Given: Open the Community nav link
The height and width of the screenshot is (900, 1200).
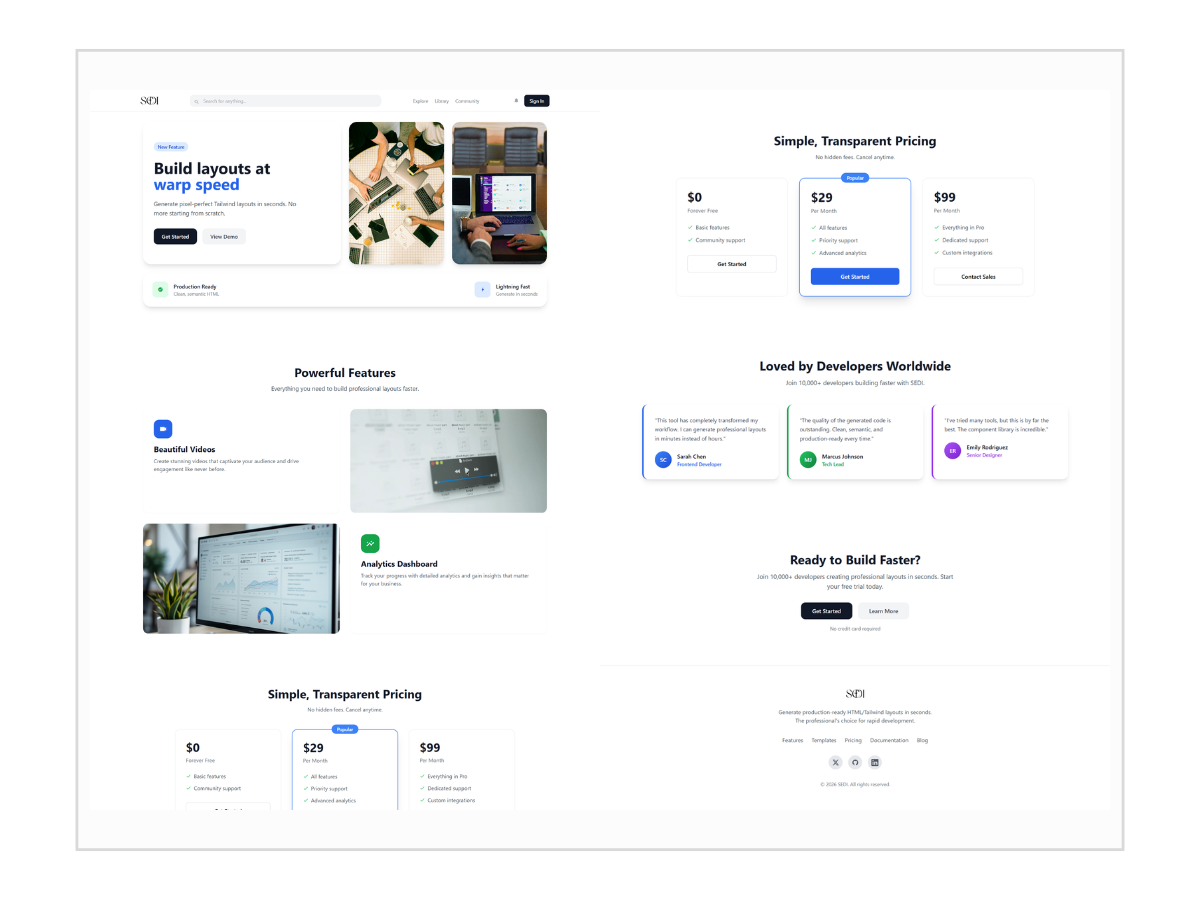Looking at the screenshot, I should (467, 101).
